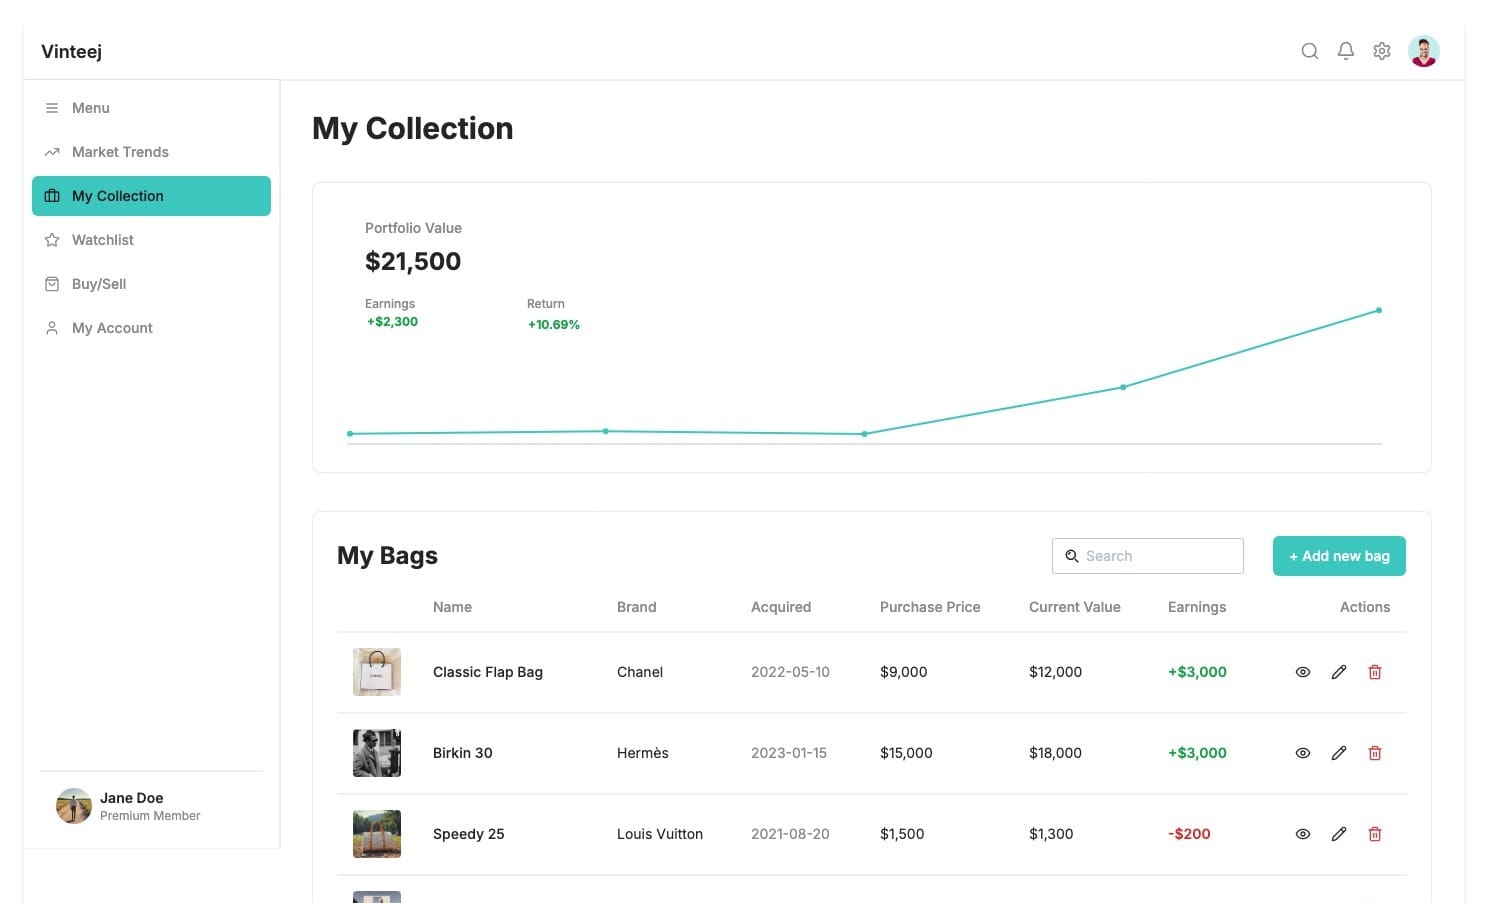This screenshot has width=1488, height=903.
Task: Click Classic Flap Bag thumbnail image
Action: (377, 672)
